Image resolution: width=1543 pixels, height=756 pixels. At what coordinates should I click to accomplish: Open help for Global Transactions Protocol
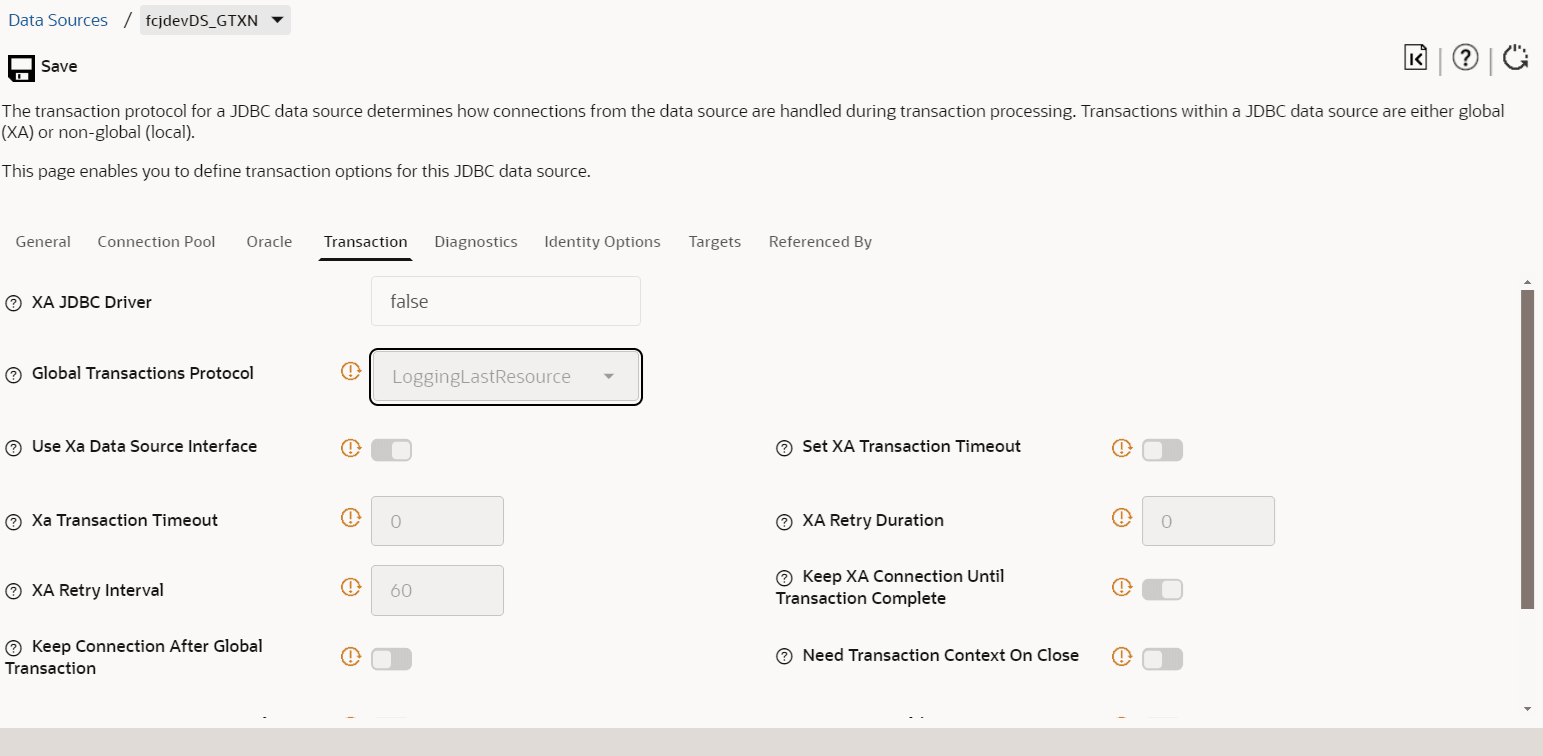(14, 375)
